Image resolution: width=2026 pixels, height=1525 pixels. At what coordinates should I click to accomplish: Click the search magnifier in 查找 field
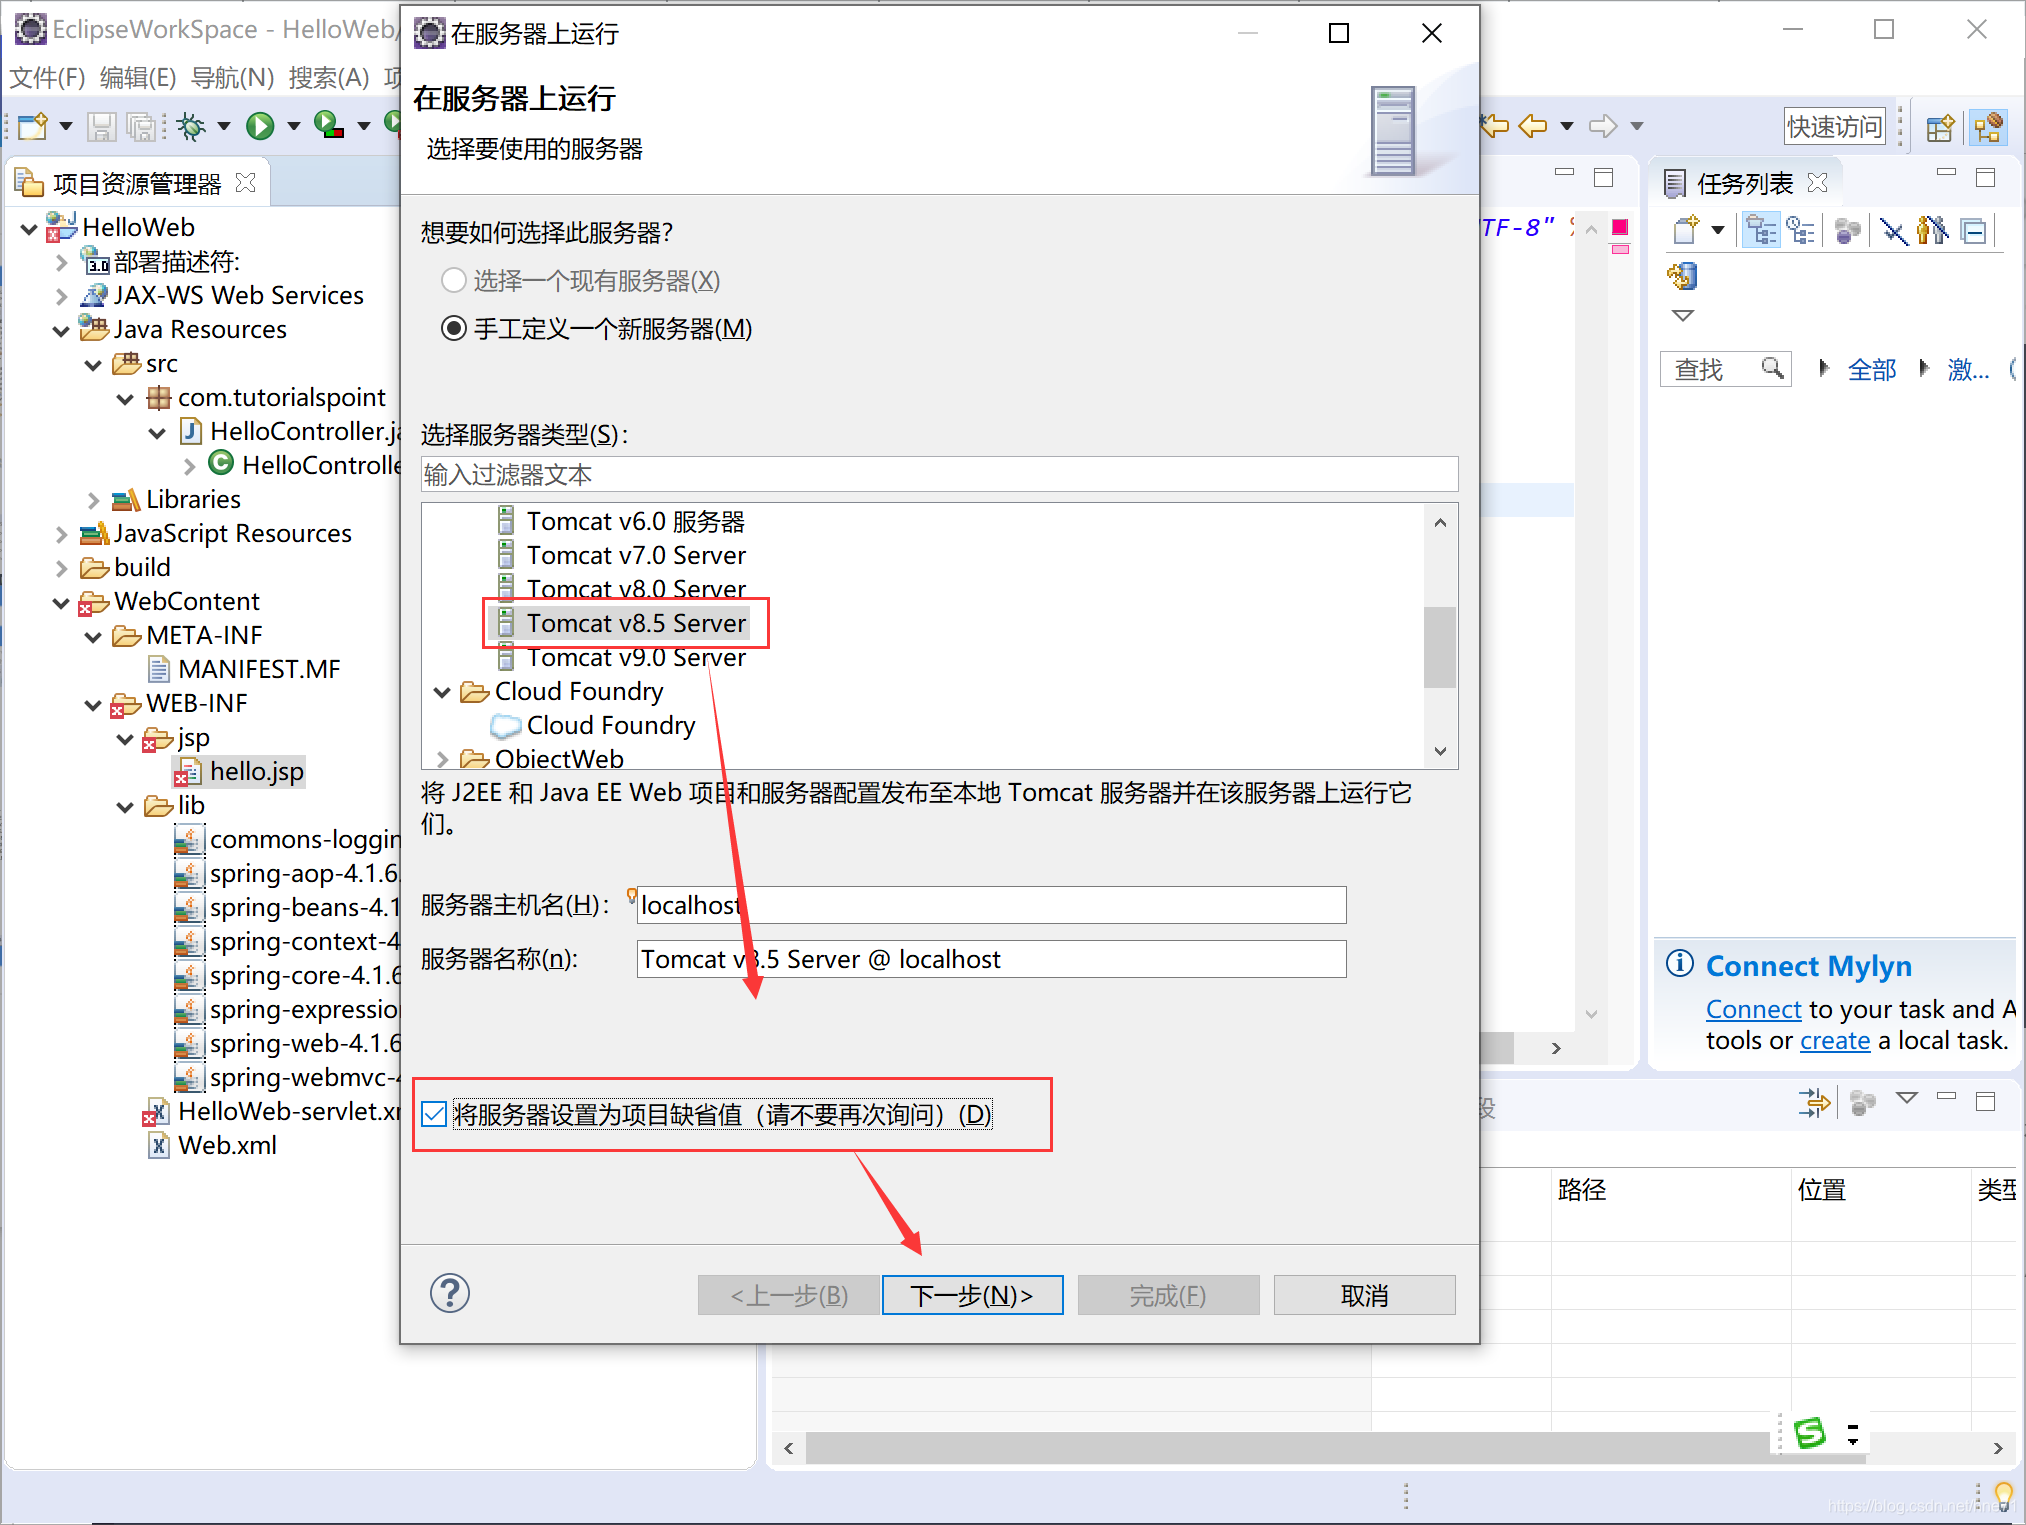(1772, 368)
